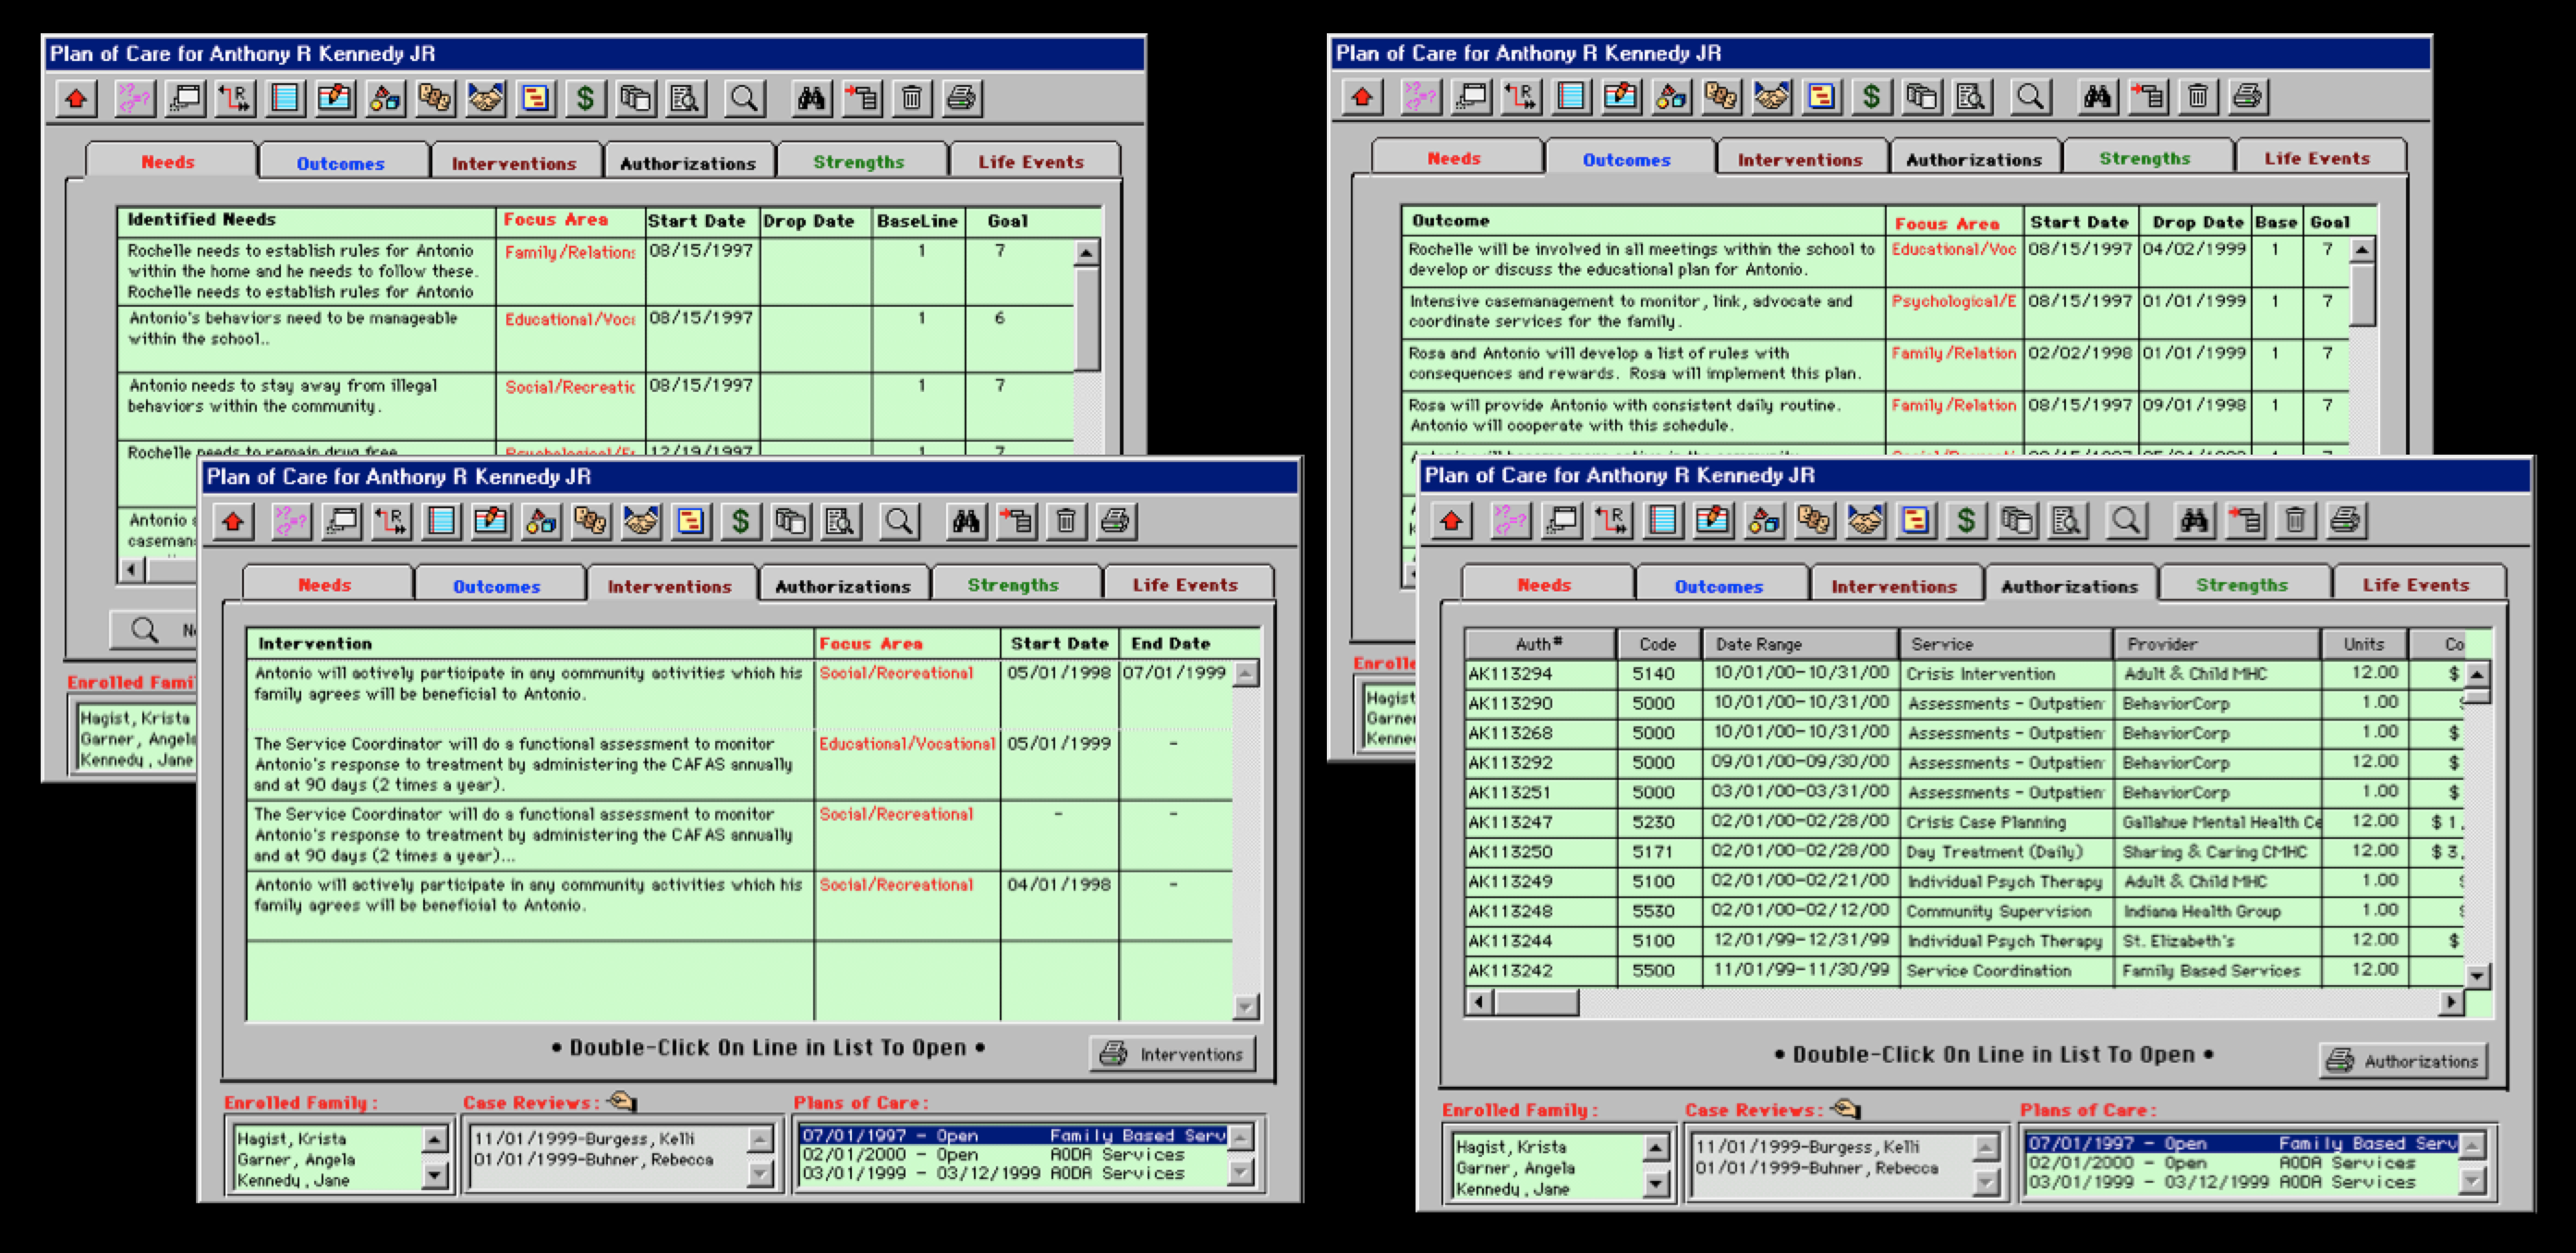Click the stacked windows icon in Interventions window toolbar
2576x1253 pixels.
point(342,521)
